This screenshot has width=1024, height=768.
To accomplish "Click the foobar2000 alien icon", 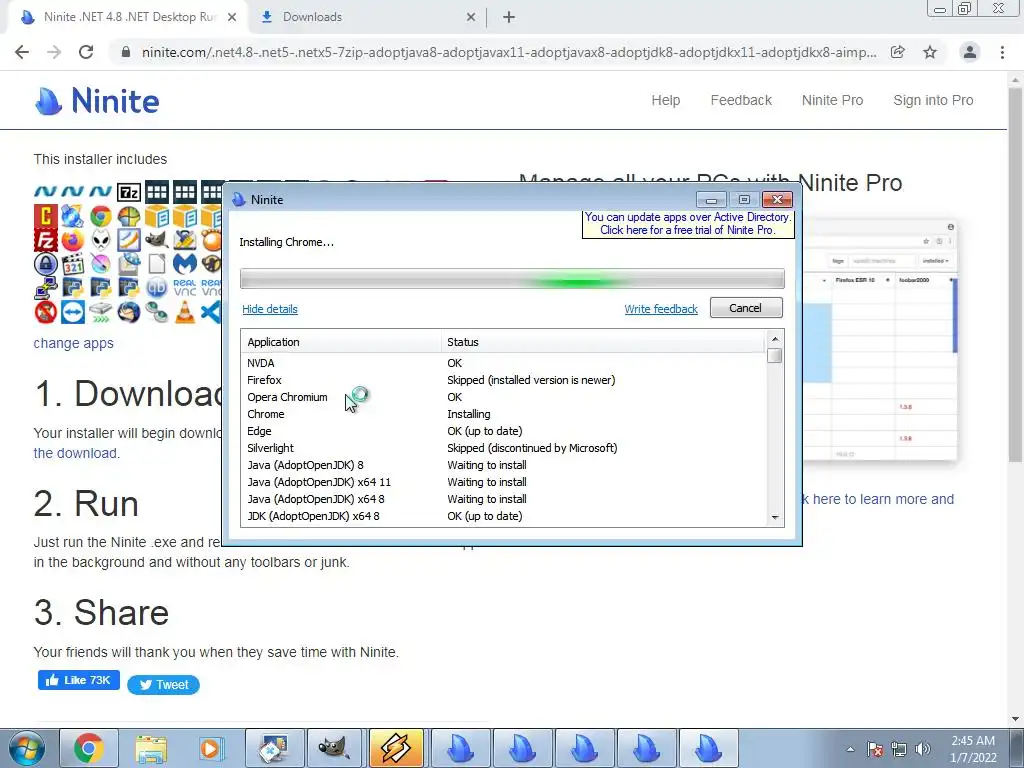I will pos(101,240).
